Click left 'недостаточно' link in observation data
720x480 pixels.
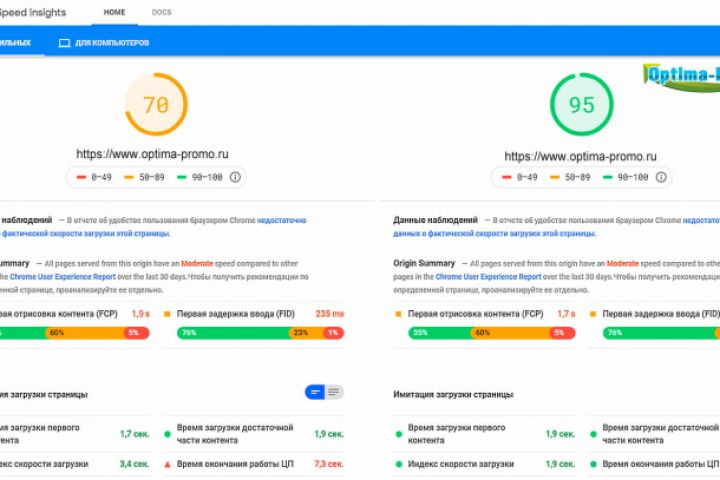(281, 220)
